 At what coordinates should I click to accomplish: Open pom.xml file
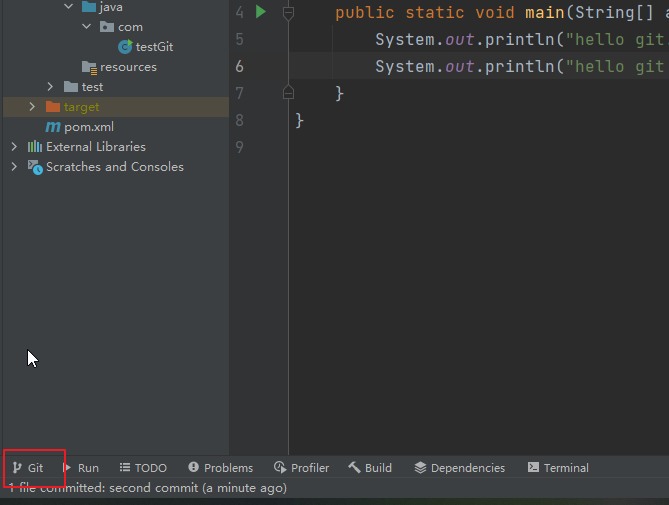pos(89,127)
